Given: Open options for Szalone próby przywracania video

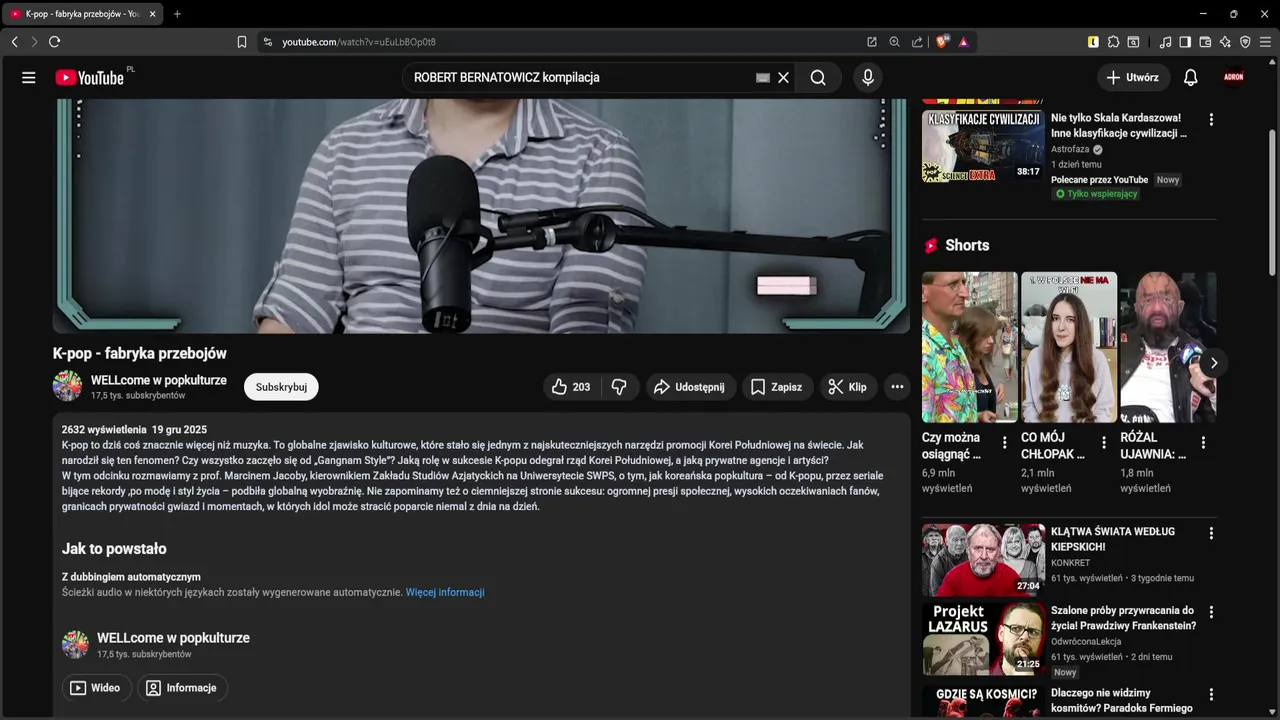Looking at the screenshot, I should [1211, 612].
